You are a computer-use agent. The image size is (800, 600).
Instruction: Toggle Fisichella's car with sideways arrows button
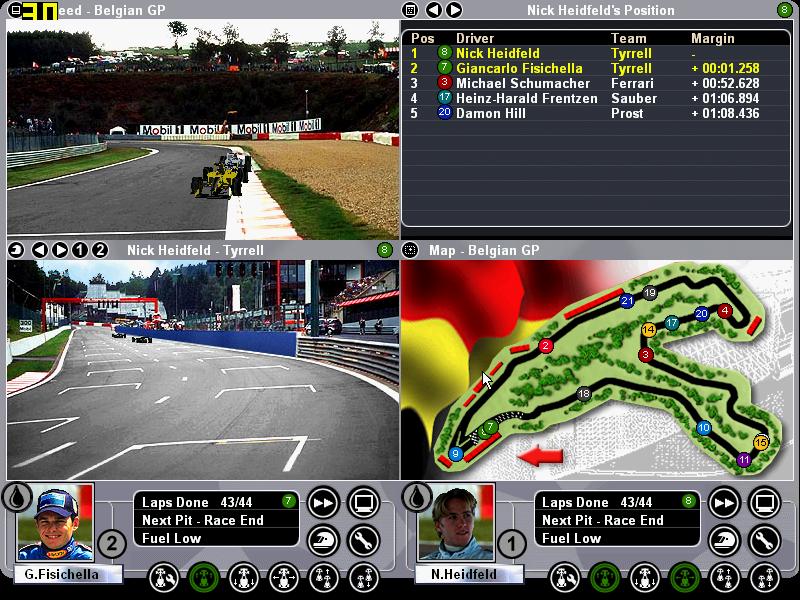coord(284,578)
